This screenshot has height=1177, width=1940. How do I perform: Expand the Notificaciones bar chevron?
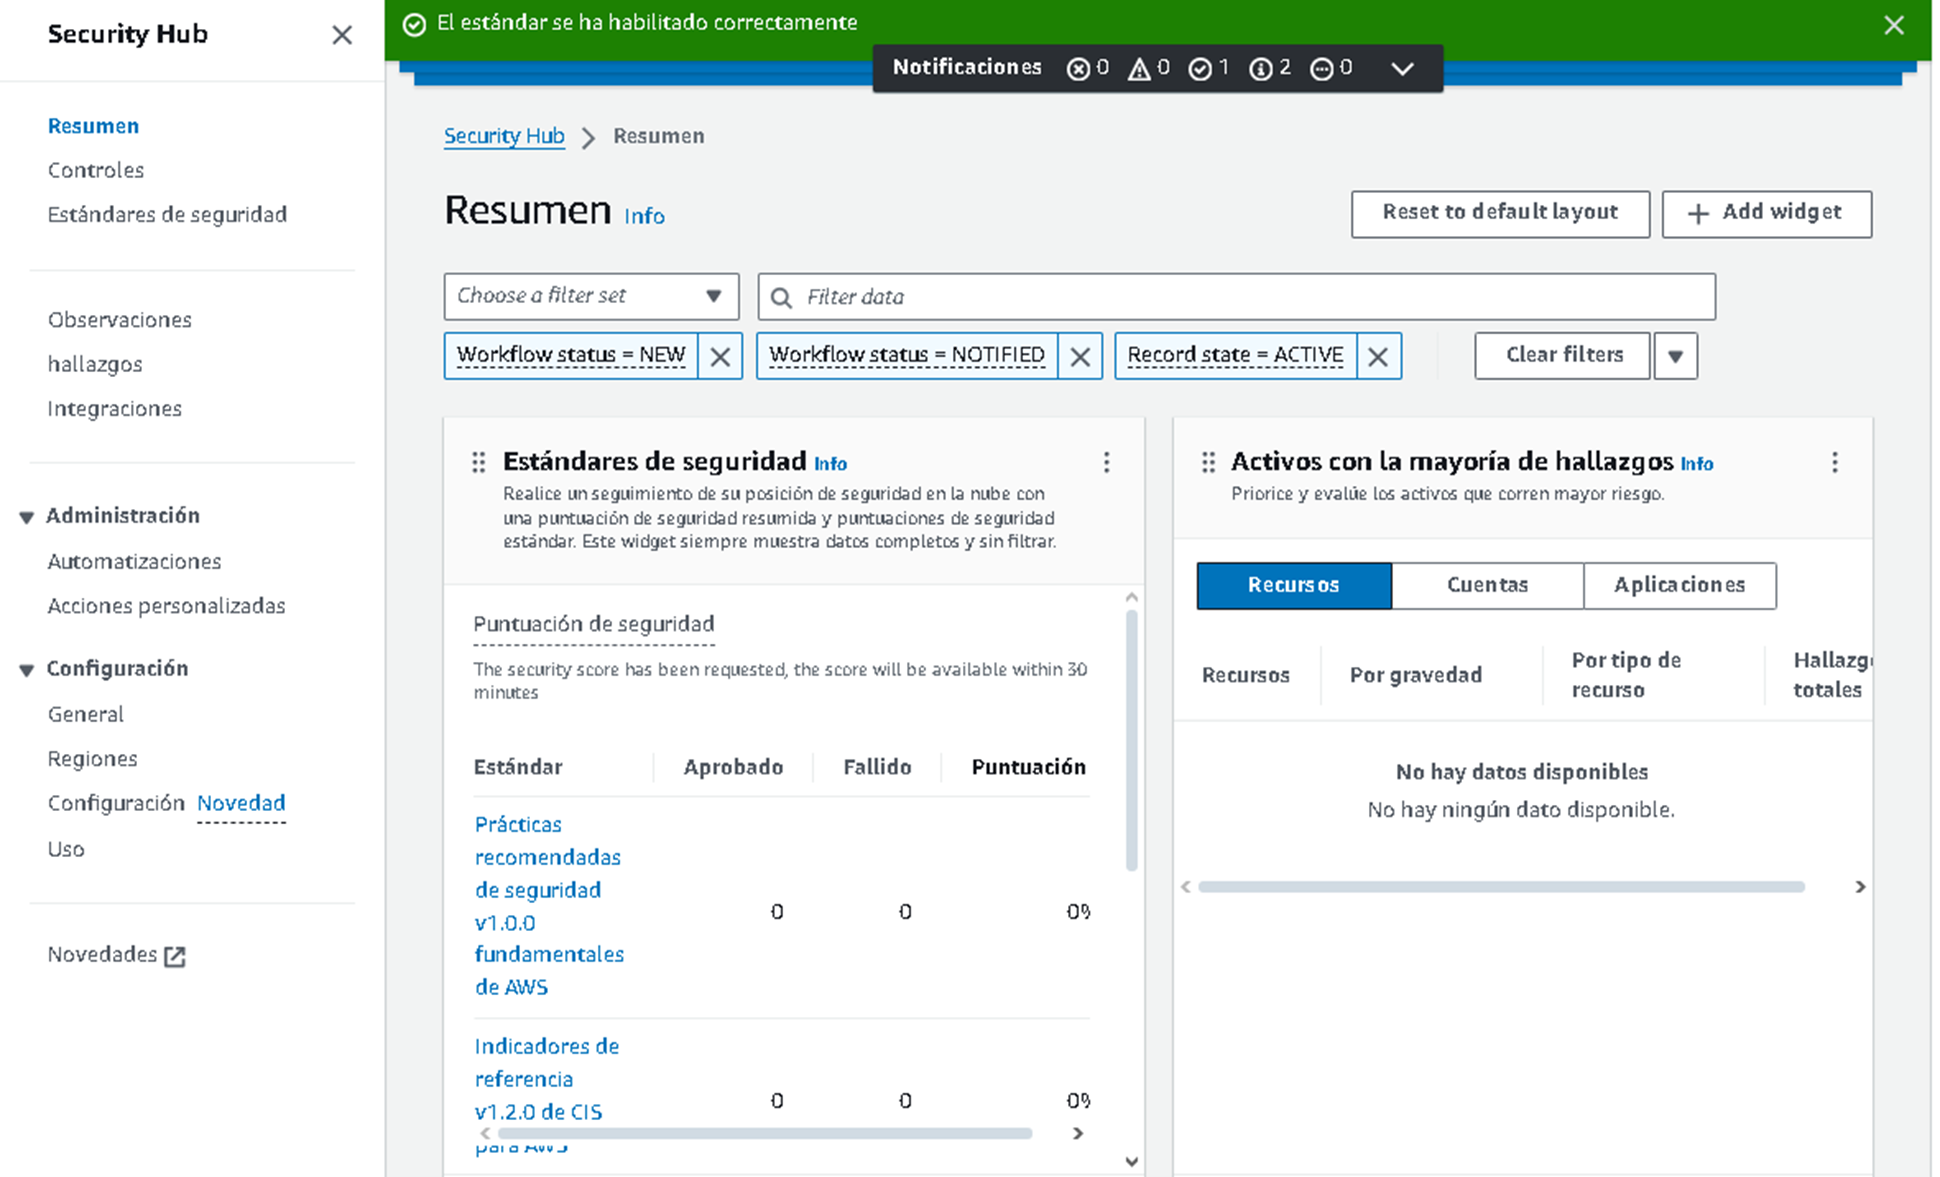click(x=1402, y=68)
